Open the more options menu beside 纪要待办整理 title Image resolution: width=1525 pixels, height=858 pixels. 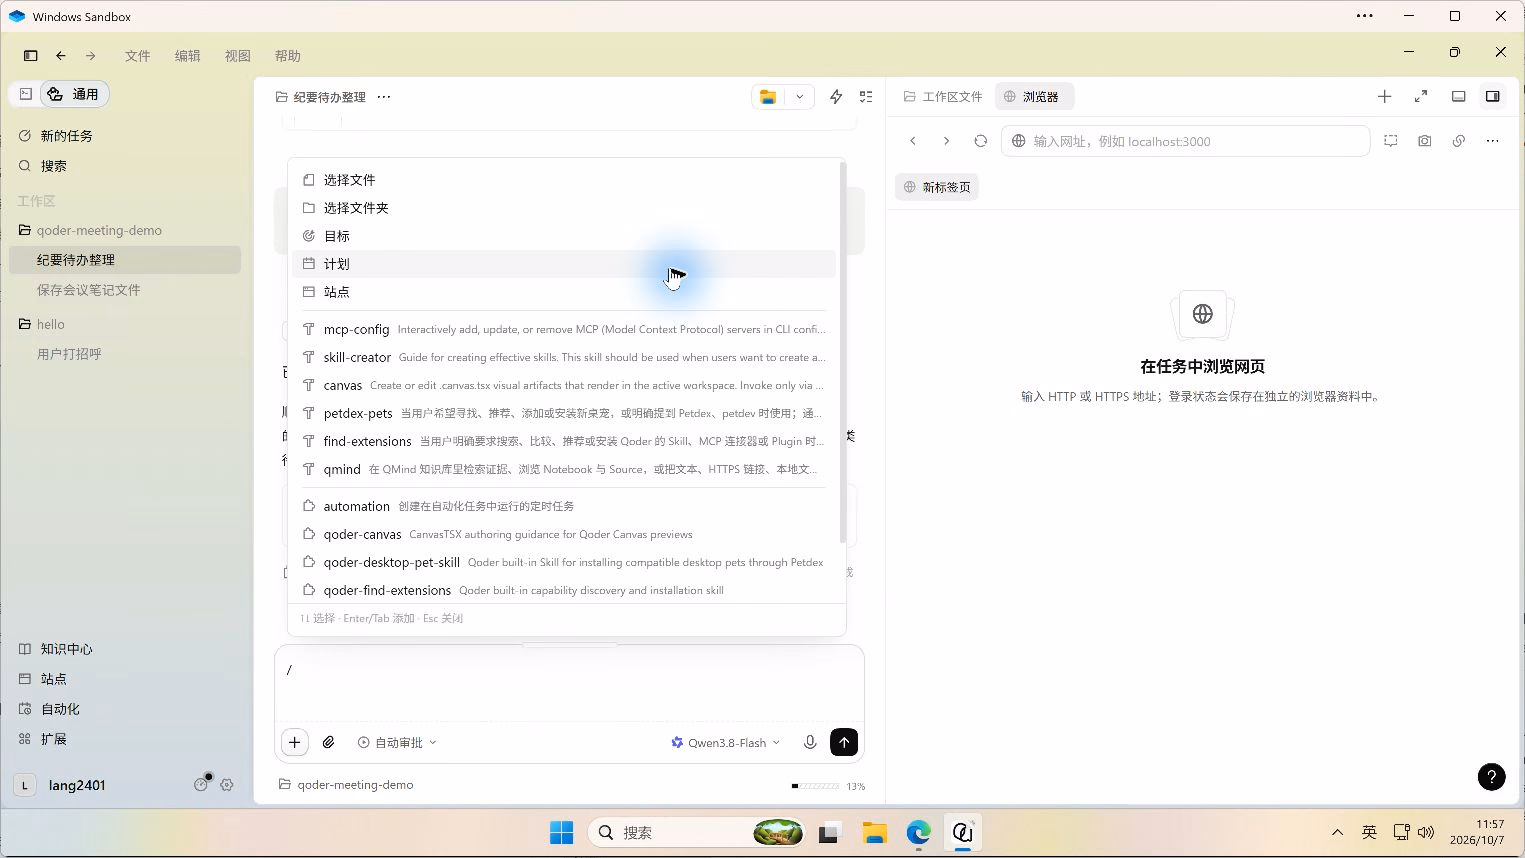tap(384, 97)
